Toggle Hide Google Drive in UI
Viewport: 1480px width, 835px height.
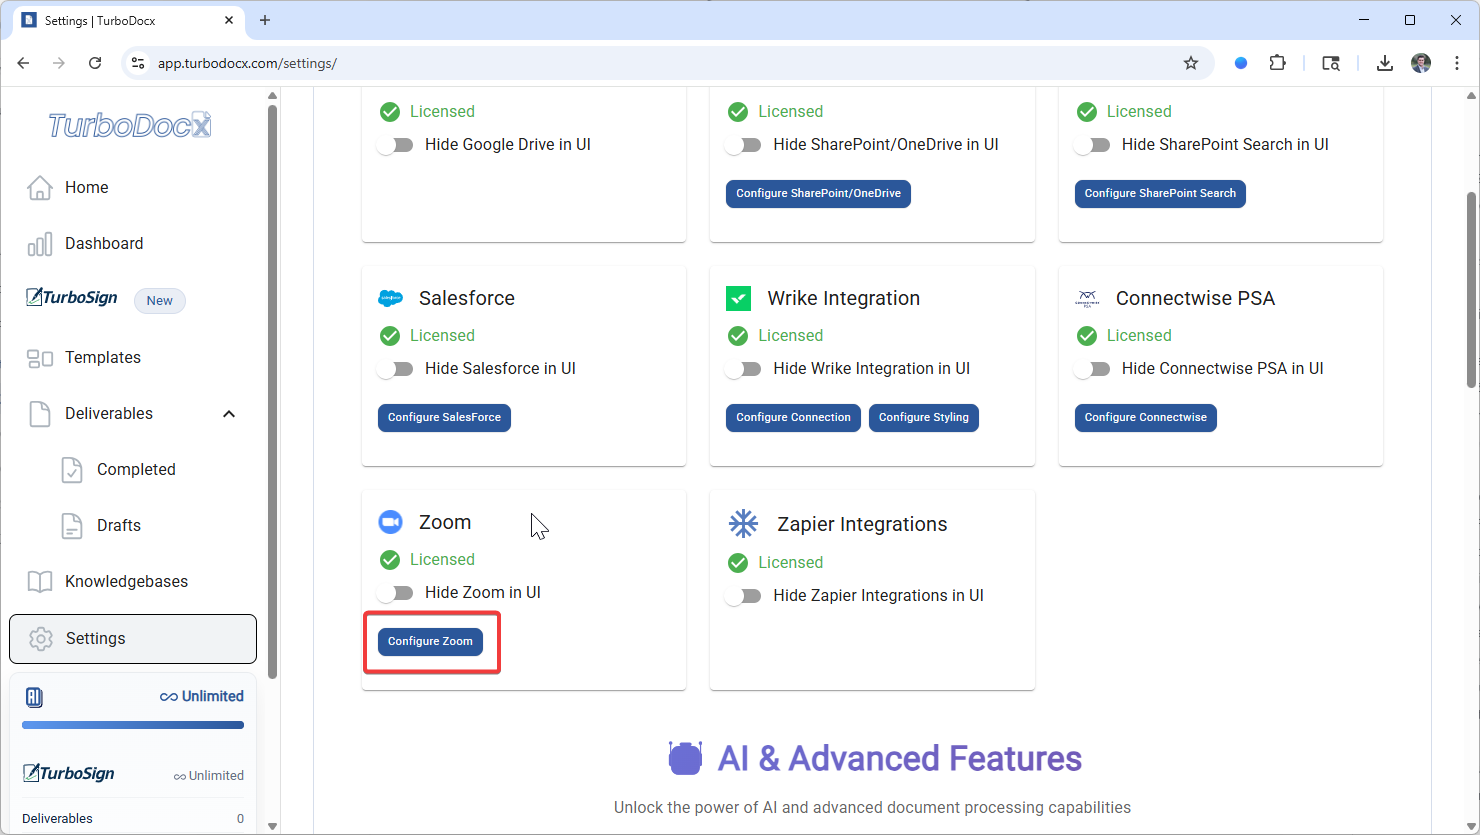[x=395, y=145]
